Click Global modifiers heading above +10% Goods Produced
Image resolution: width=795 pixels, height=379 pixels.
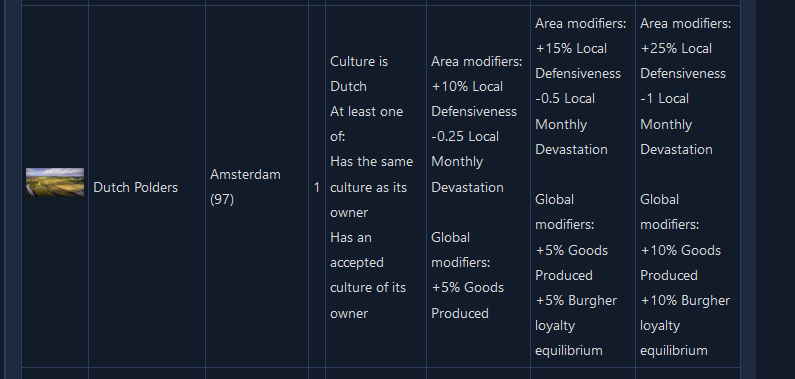coord(669,212)
